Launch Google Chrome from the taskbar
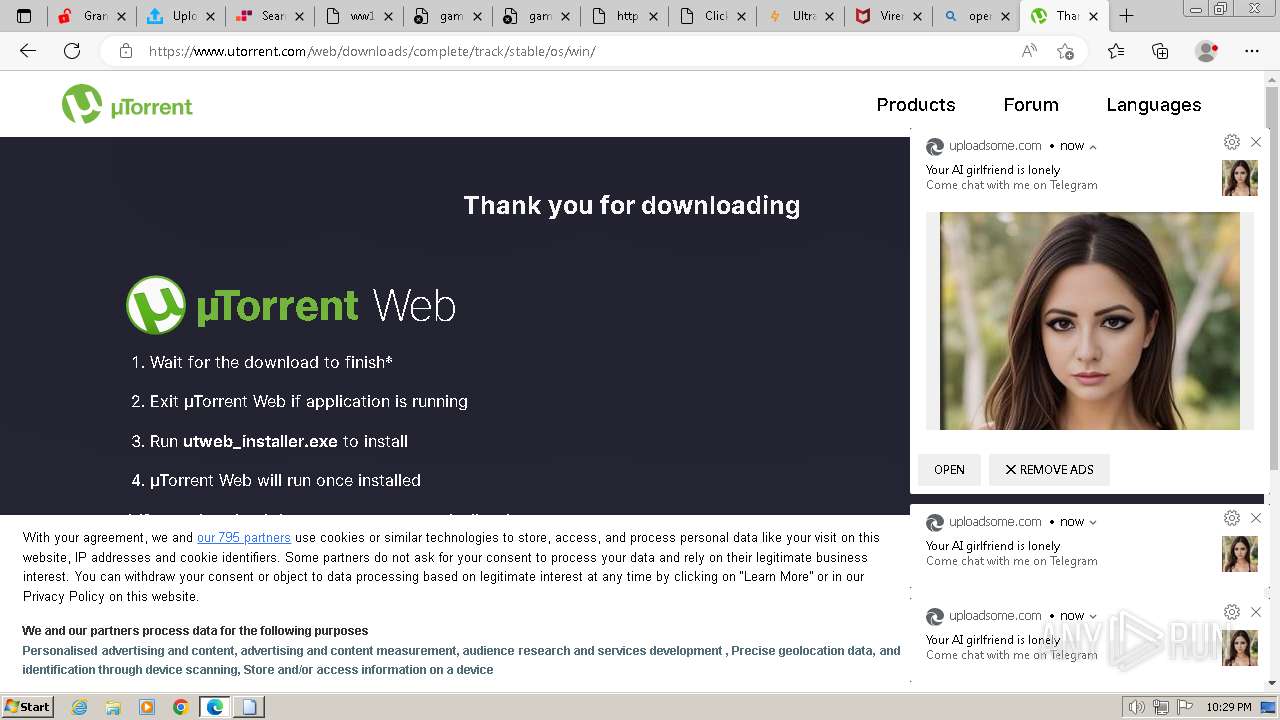 181,707
